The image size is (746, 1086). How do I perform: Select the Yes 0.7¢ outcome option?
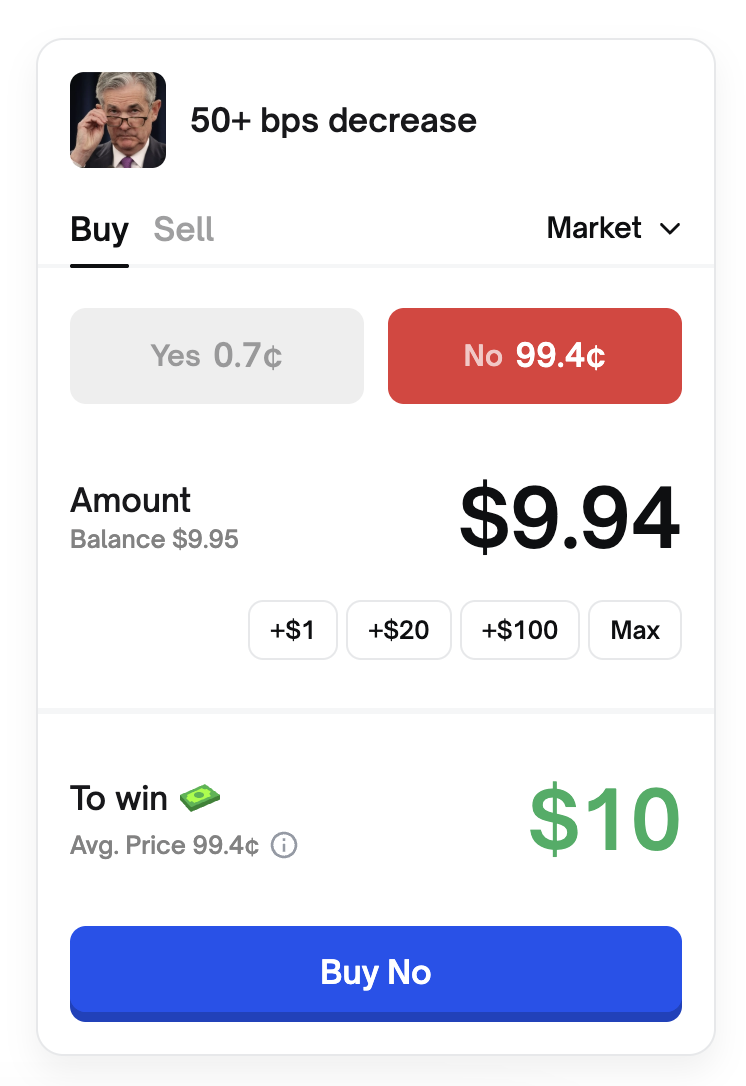click(x=217, y=356)
